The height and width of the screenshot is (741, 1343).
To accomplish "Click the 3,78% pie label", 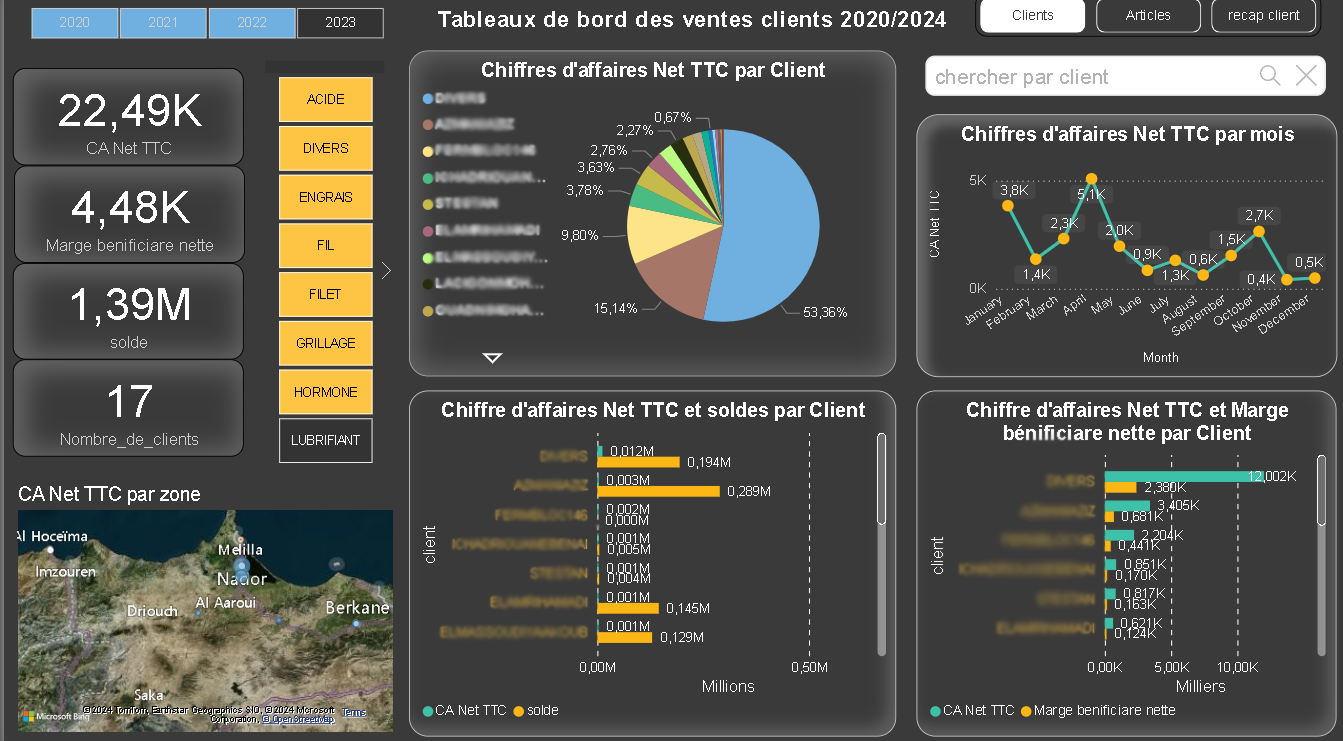I will click(x=585, y=190).
